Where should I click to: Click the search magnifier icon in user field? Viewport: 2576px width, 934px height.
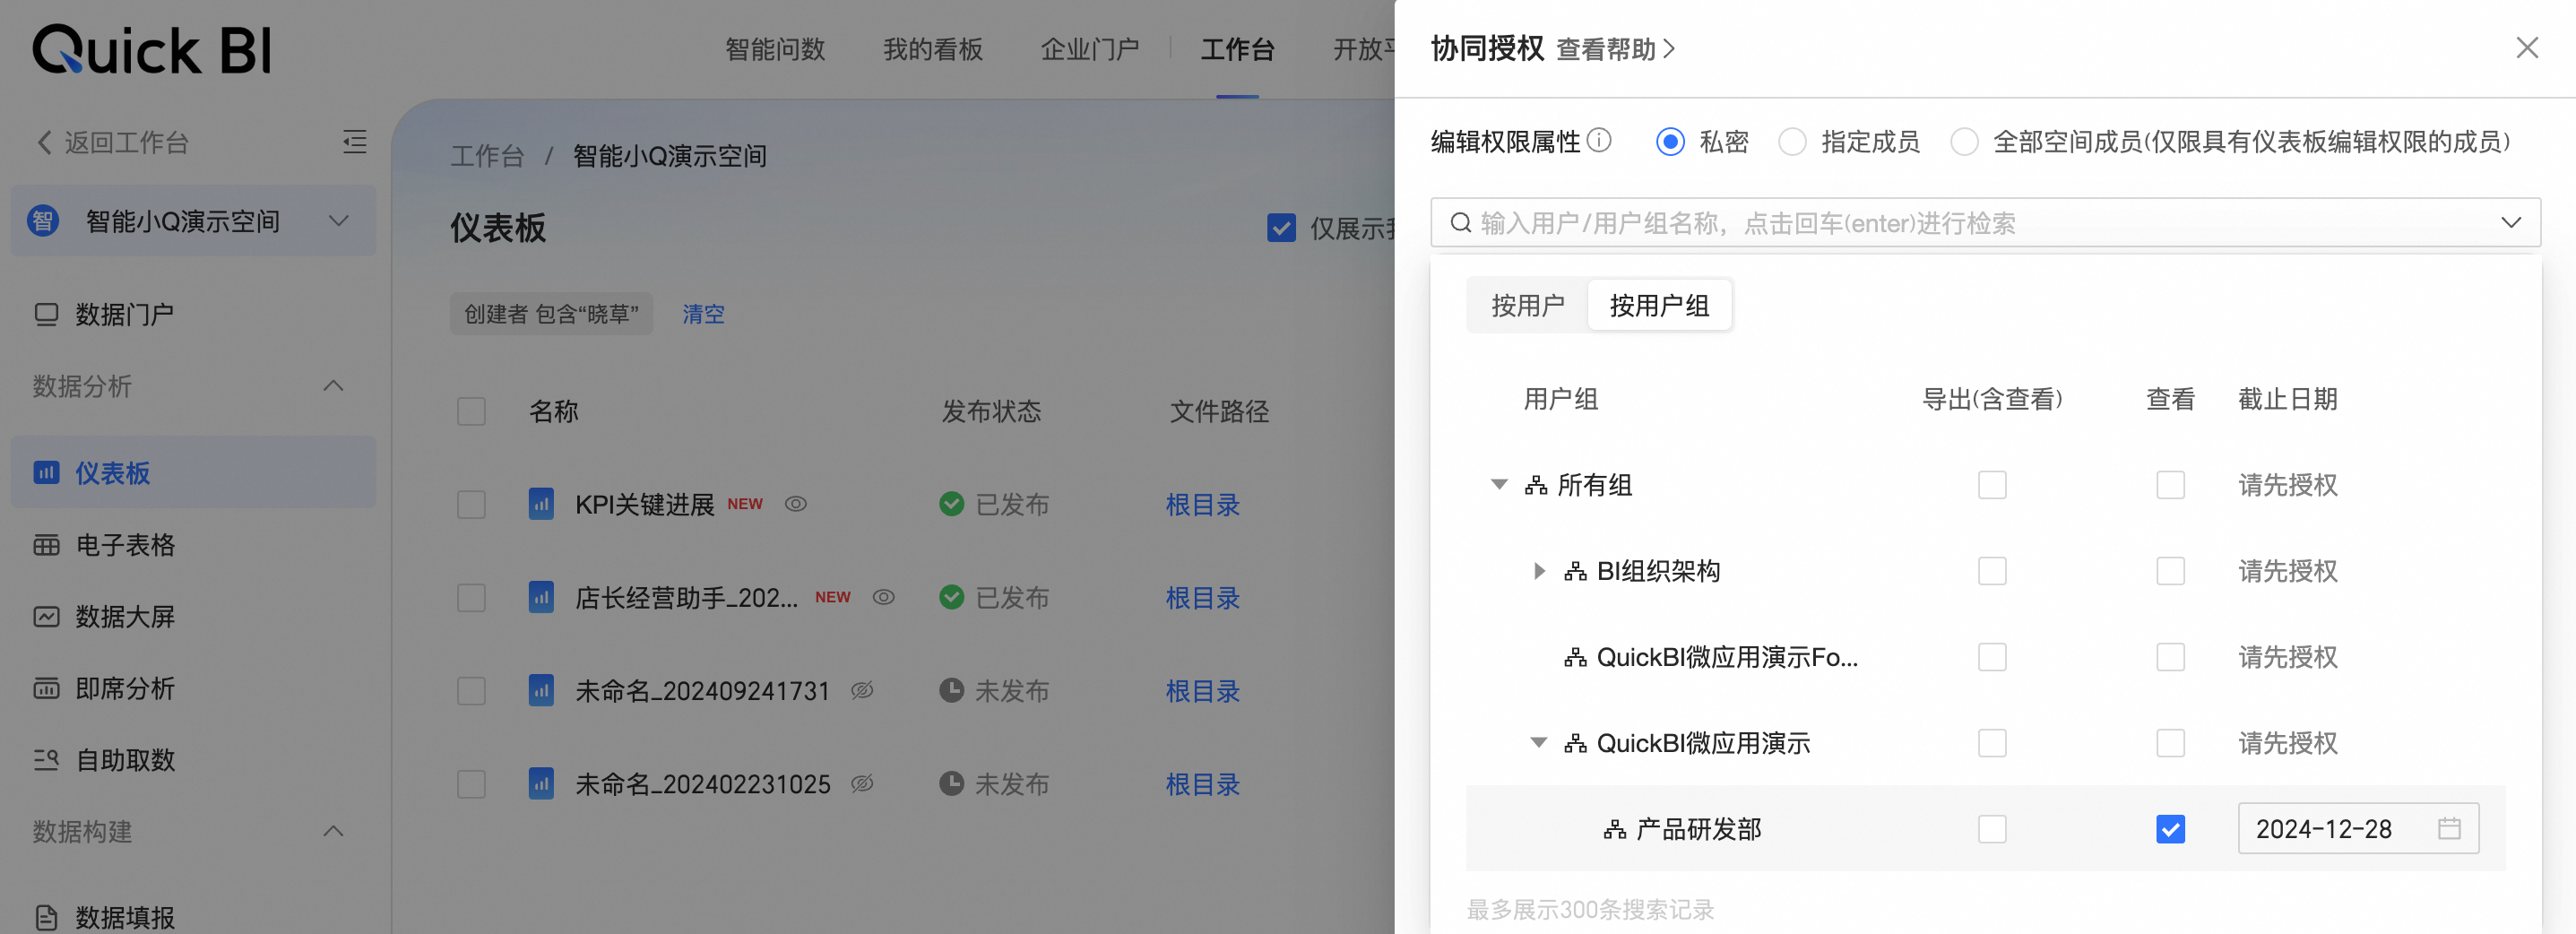point(1461,222)
